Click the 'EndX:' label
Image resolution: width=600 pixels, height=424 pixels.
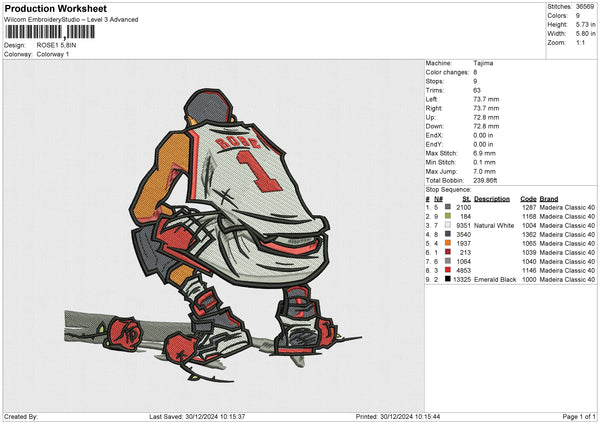point(434,135)
